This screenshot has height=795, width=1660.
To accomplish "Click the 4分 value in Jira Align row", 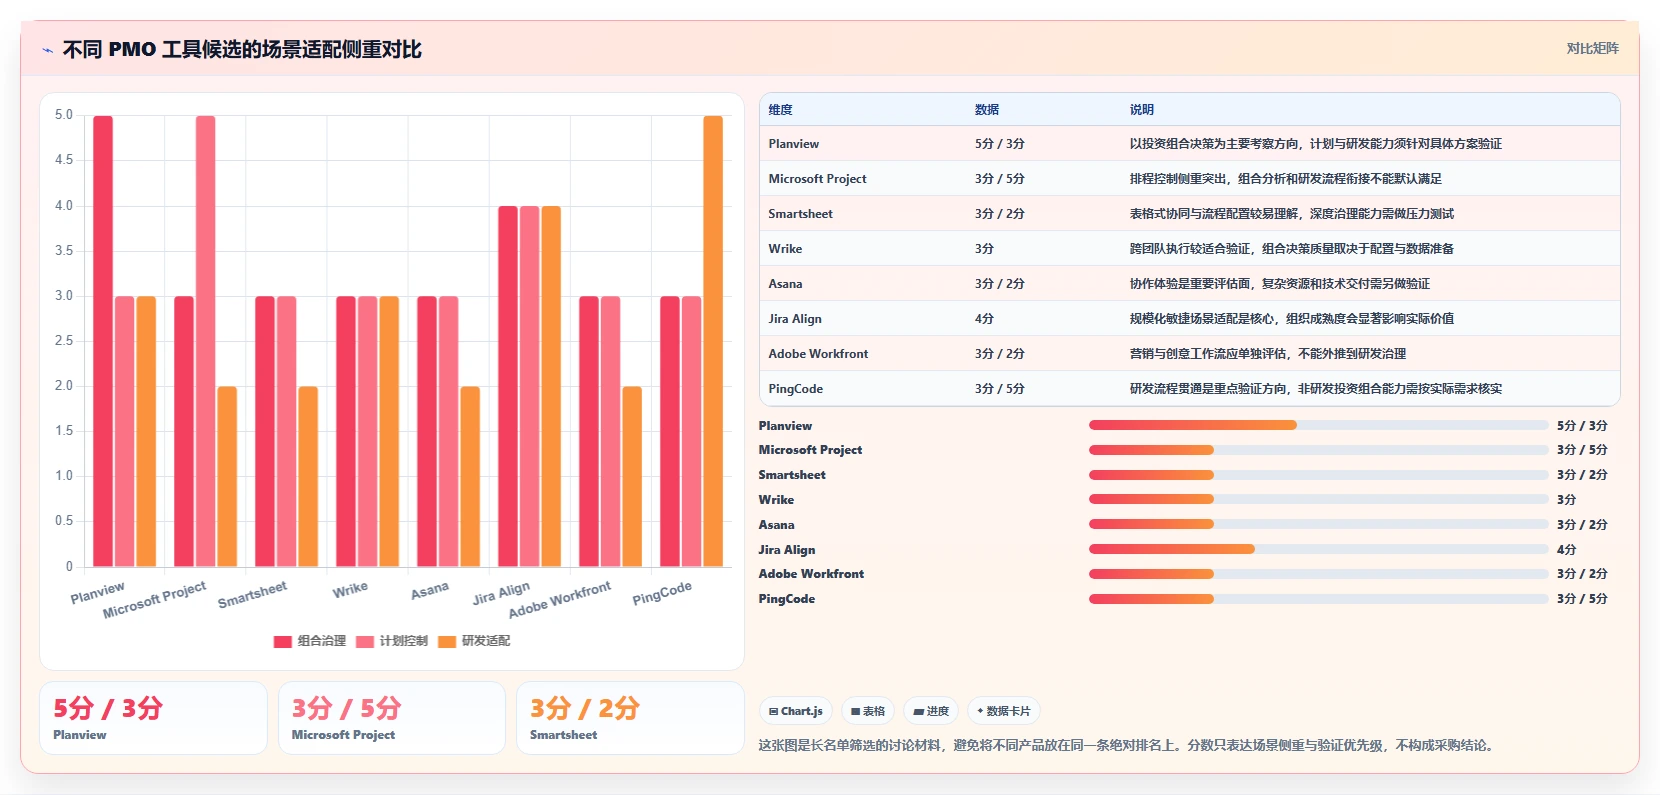I will click(x=984, y=319).
